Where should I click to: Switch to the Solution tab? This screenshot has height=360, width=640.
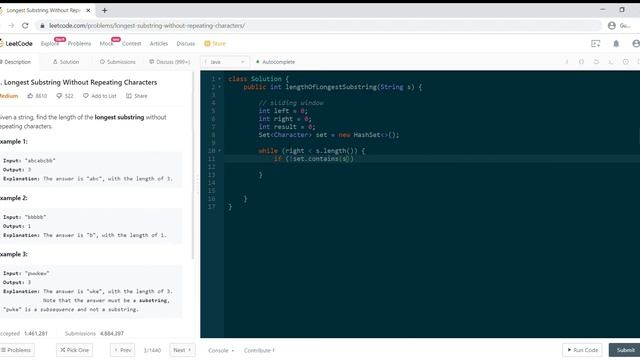(x=66, y=62)
